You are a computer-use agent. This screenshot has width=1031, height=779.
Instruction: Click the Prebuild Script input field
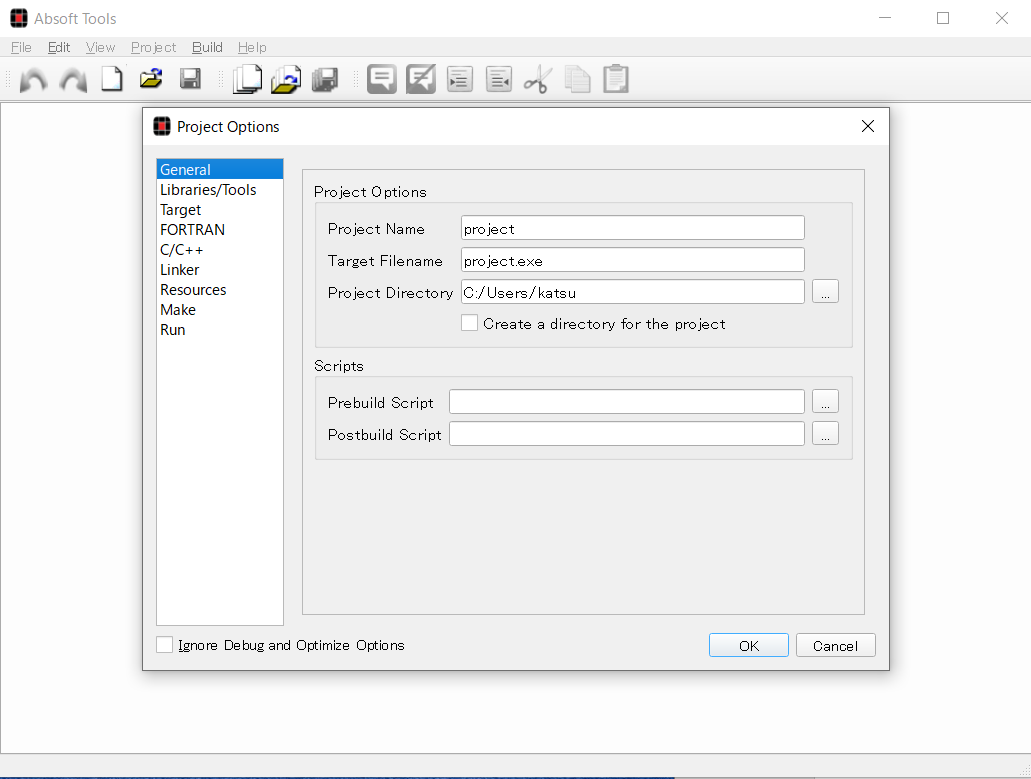(x=627, y=402)
